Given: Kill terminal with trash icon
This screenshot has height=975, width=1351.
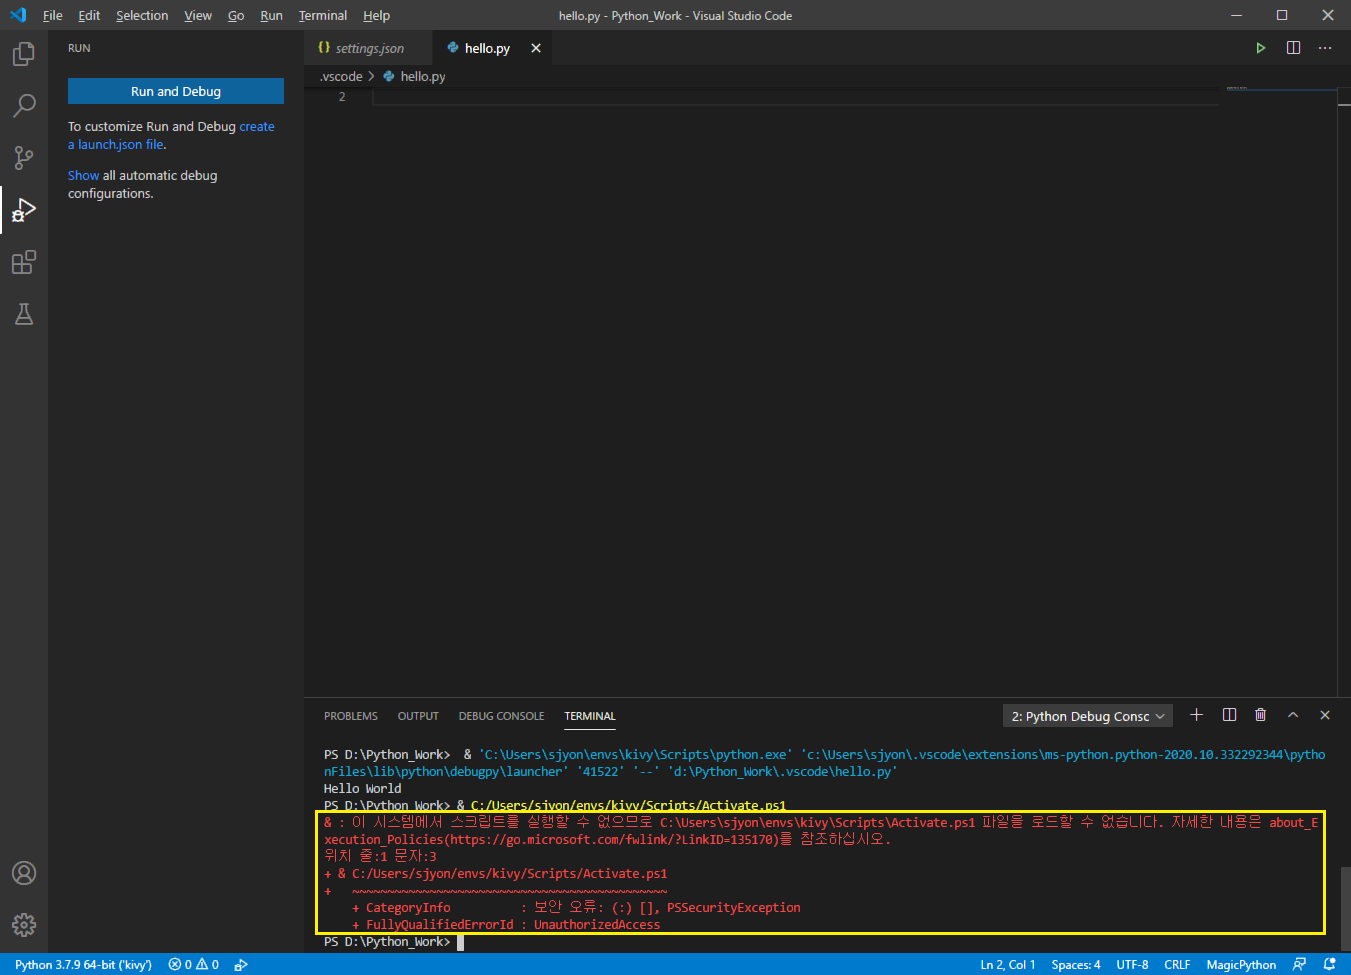Looking at the screenshot, I should (x=1261, y=715).
